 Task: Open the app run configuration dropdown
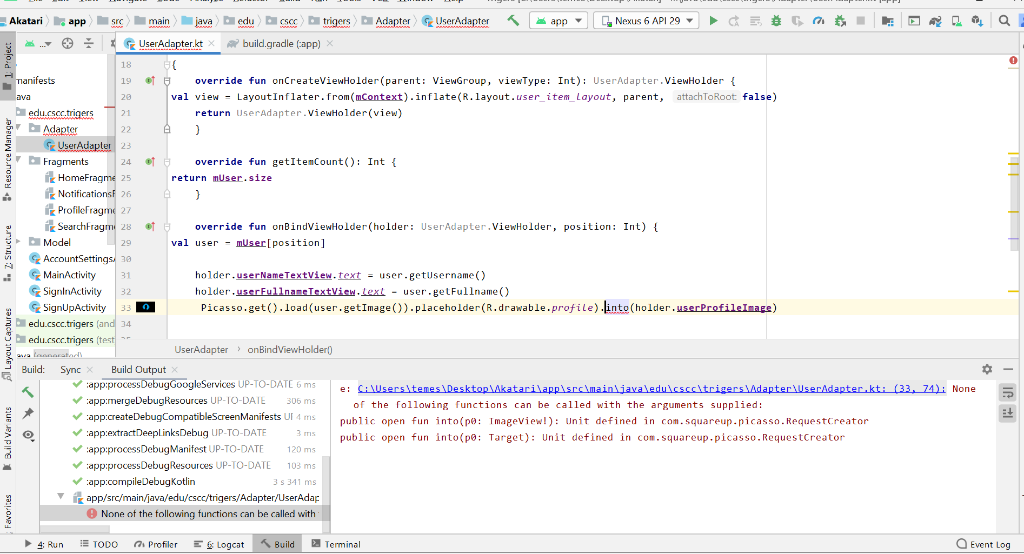pos(558,21)
